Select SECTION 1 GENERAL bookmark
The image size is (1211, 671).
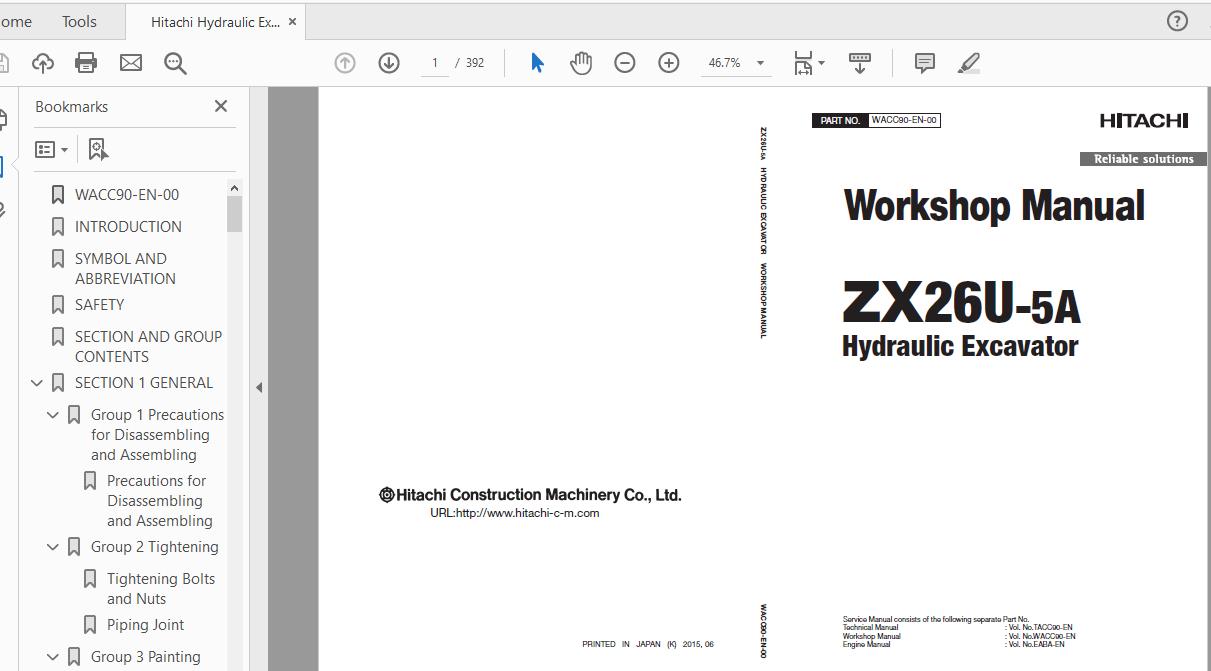coord(143,382)
